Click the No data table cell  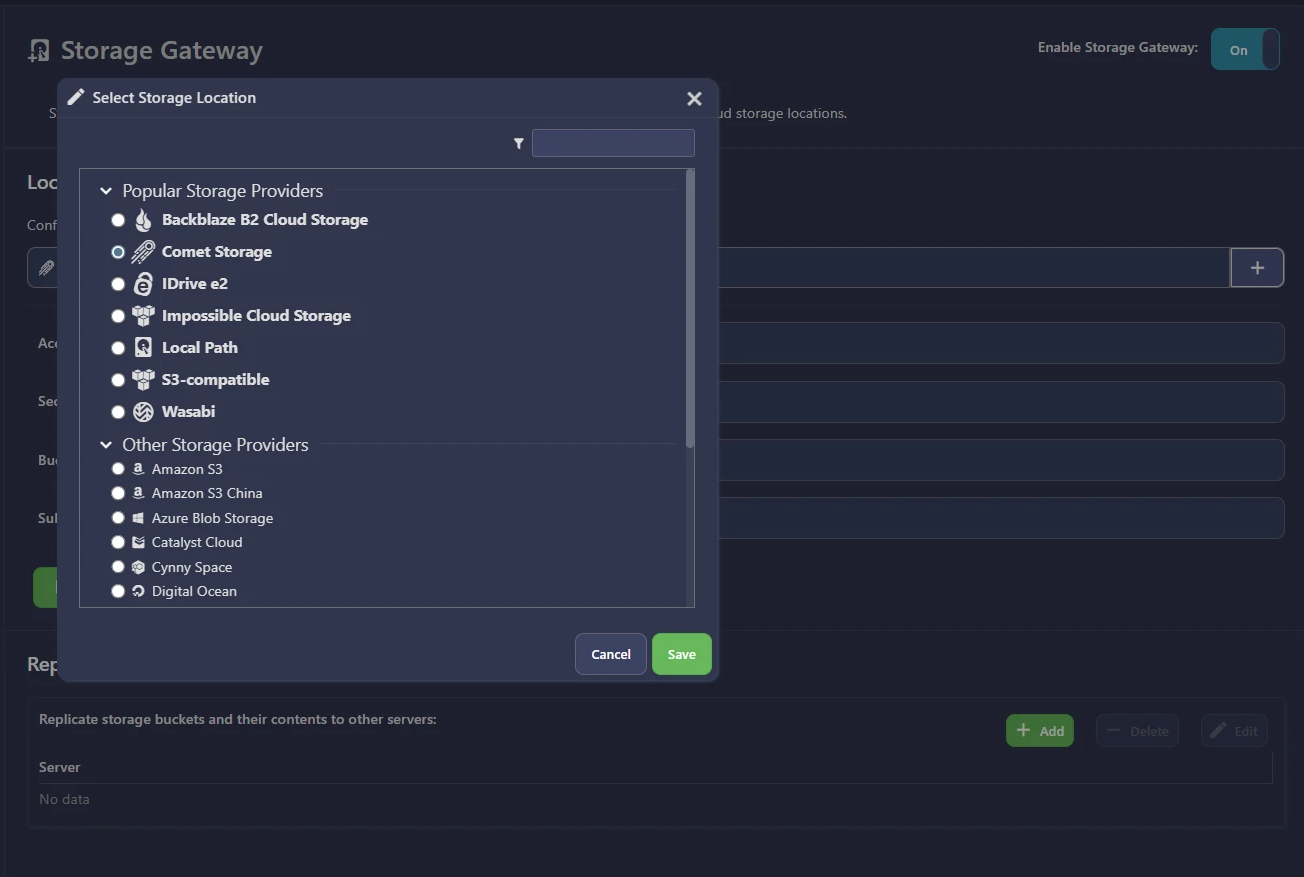click(x=64, y=799)
